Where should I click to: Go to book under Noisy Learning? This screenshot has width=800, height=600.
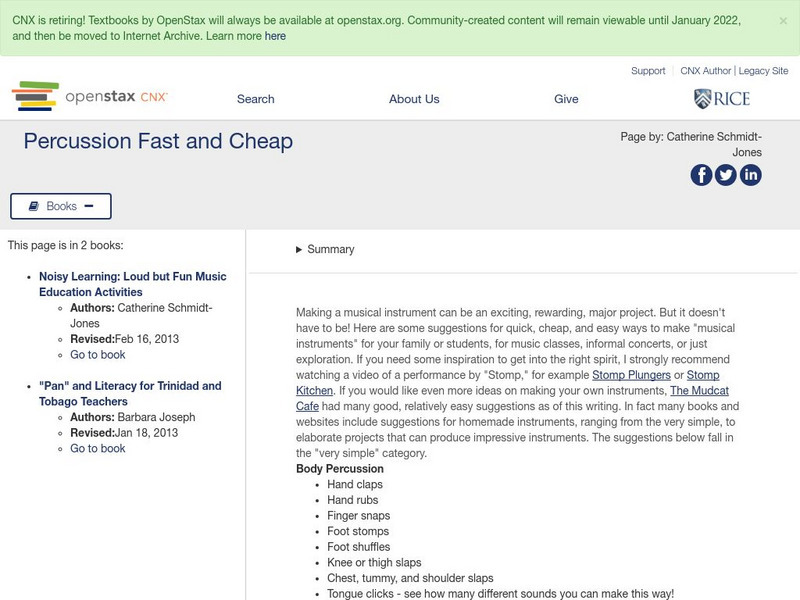(x=98, y=355)
